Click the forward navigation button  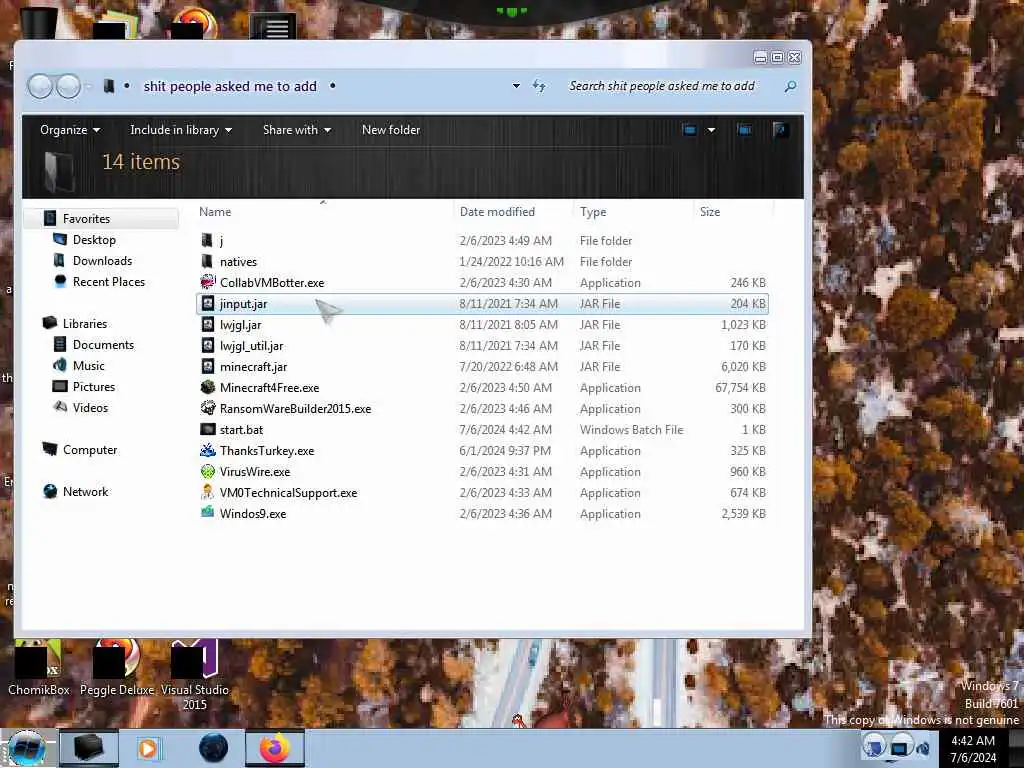pyautogui.click(x=69, y=86)
